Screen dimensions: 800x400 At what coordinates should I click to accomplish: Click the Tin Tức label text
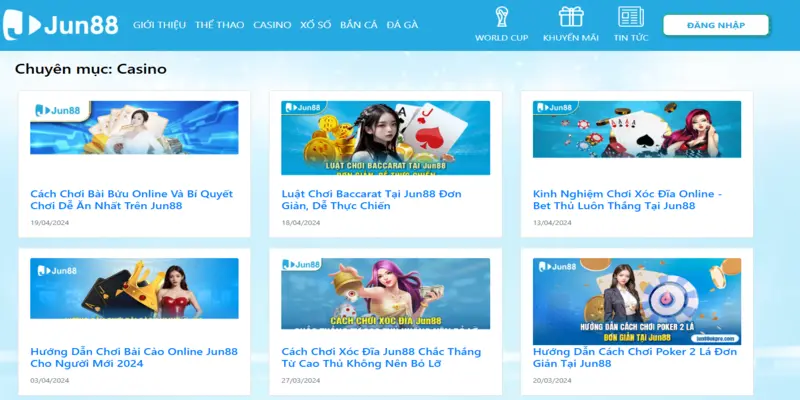(631, 38)
